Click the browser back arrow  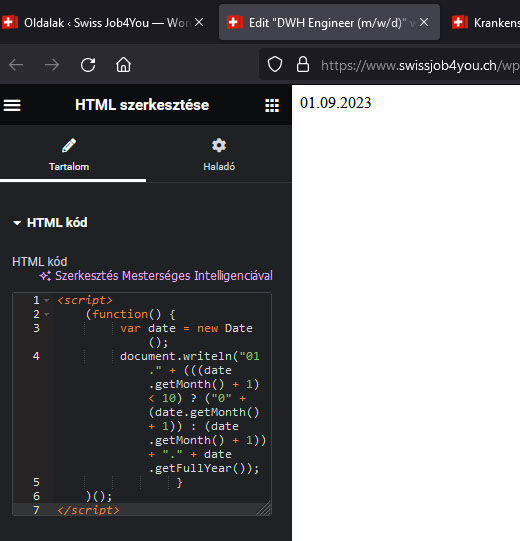click(x=16, y=65)
